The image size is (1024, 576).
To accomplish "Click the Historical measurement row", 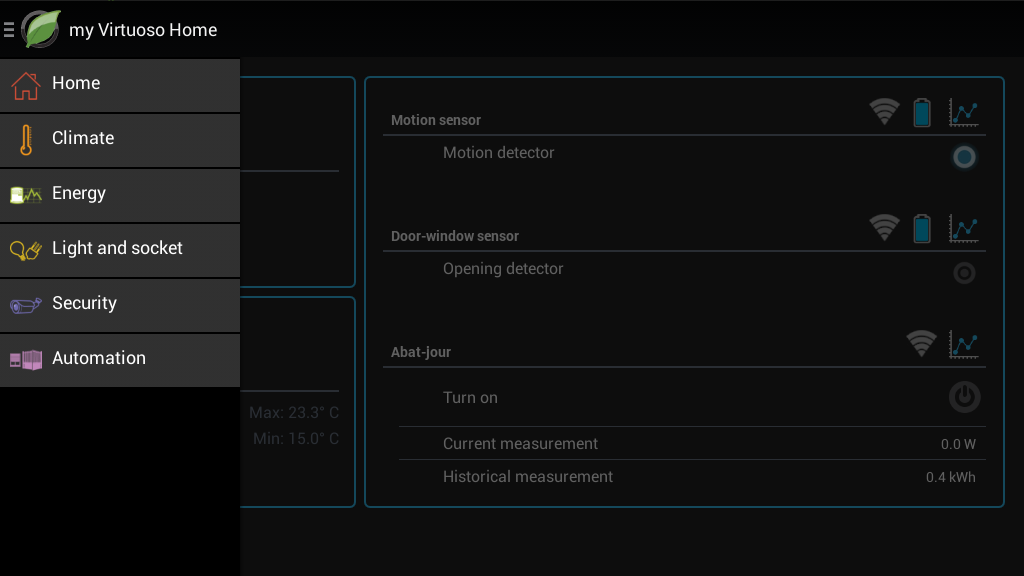I will coord(692,477).
